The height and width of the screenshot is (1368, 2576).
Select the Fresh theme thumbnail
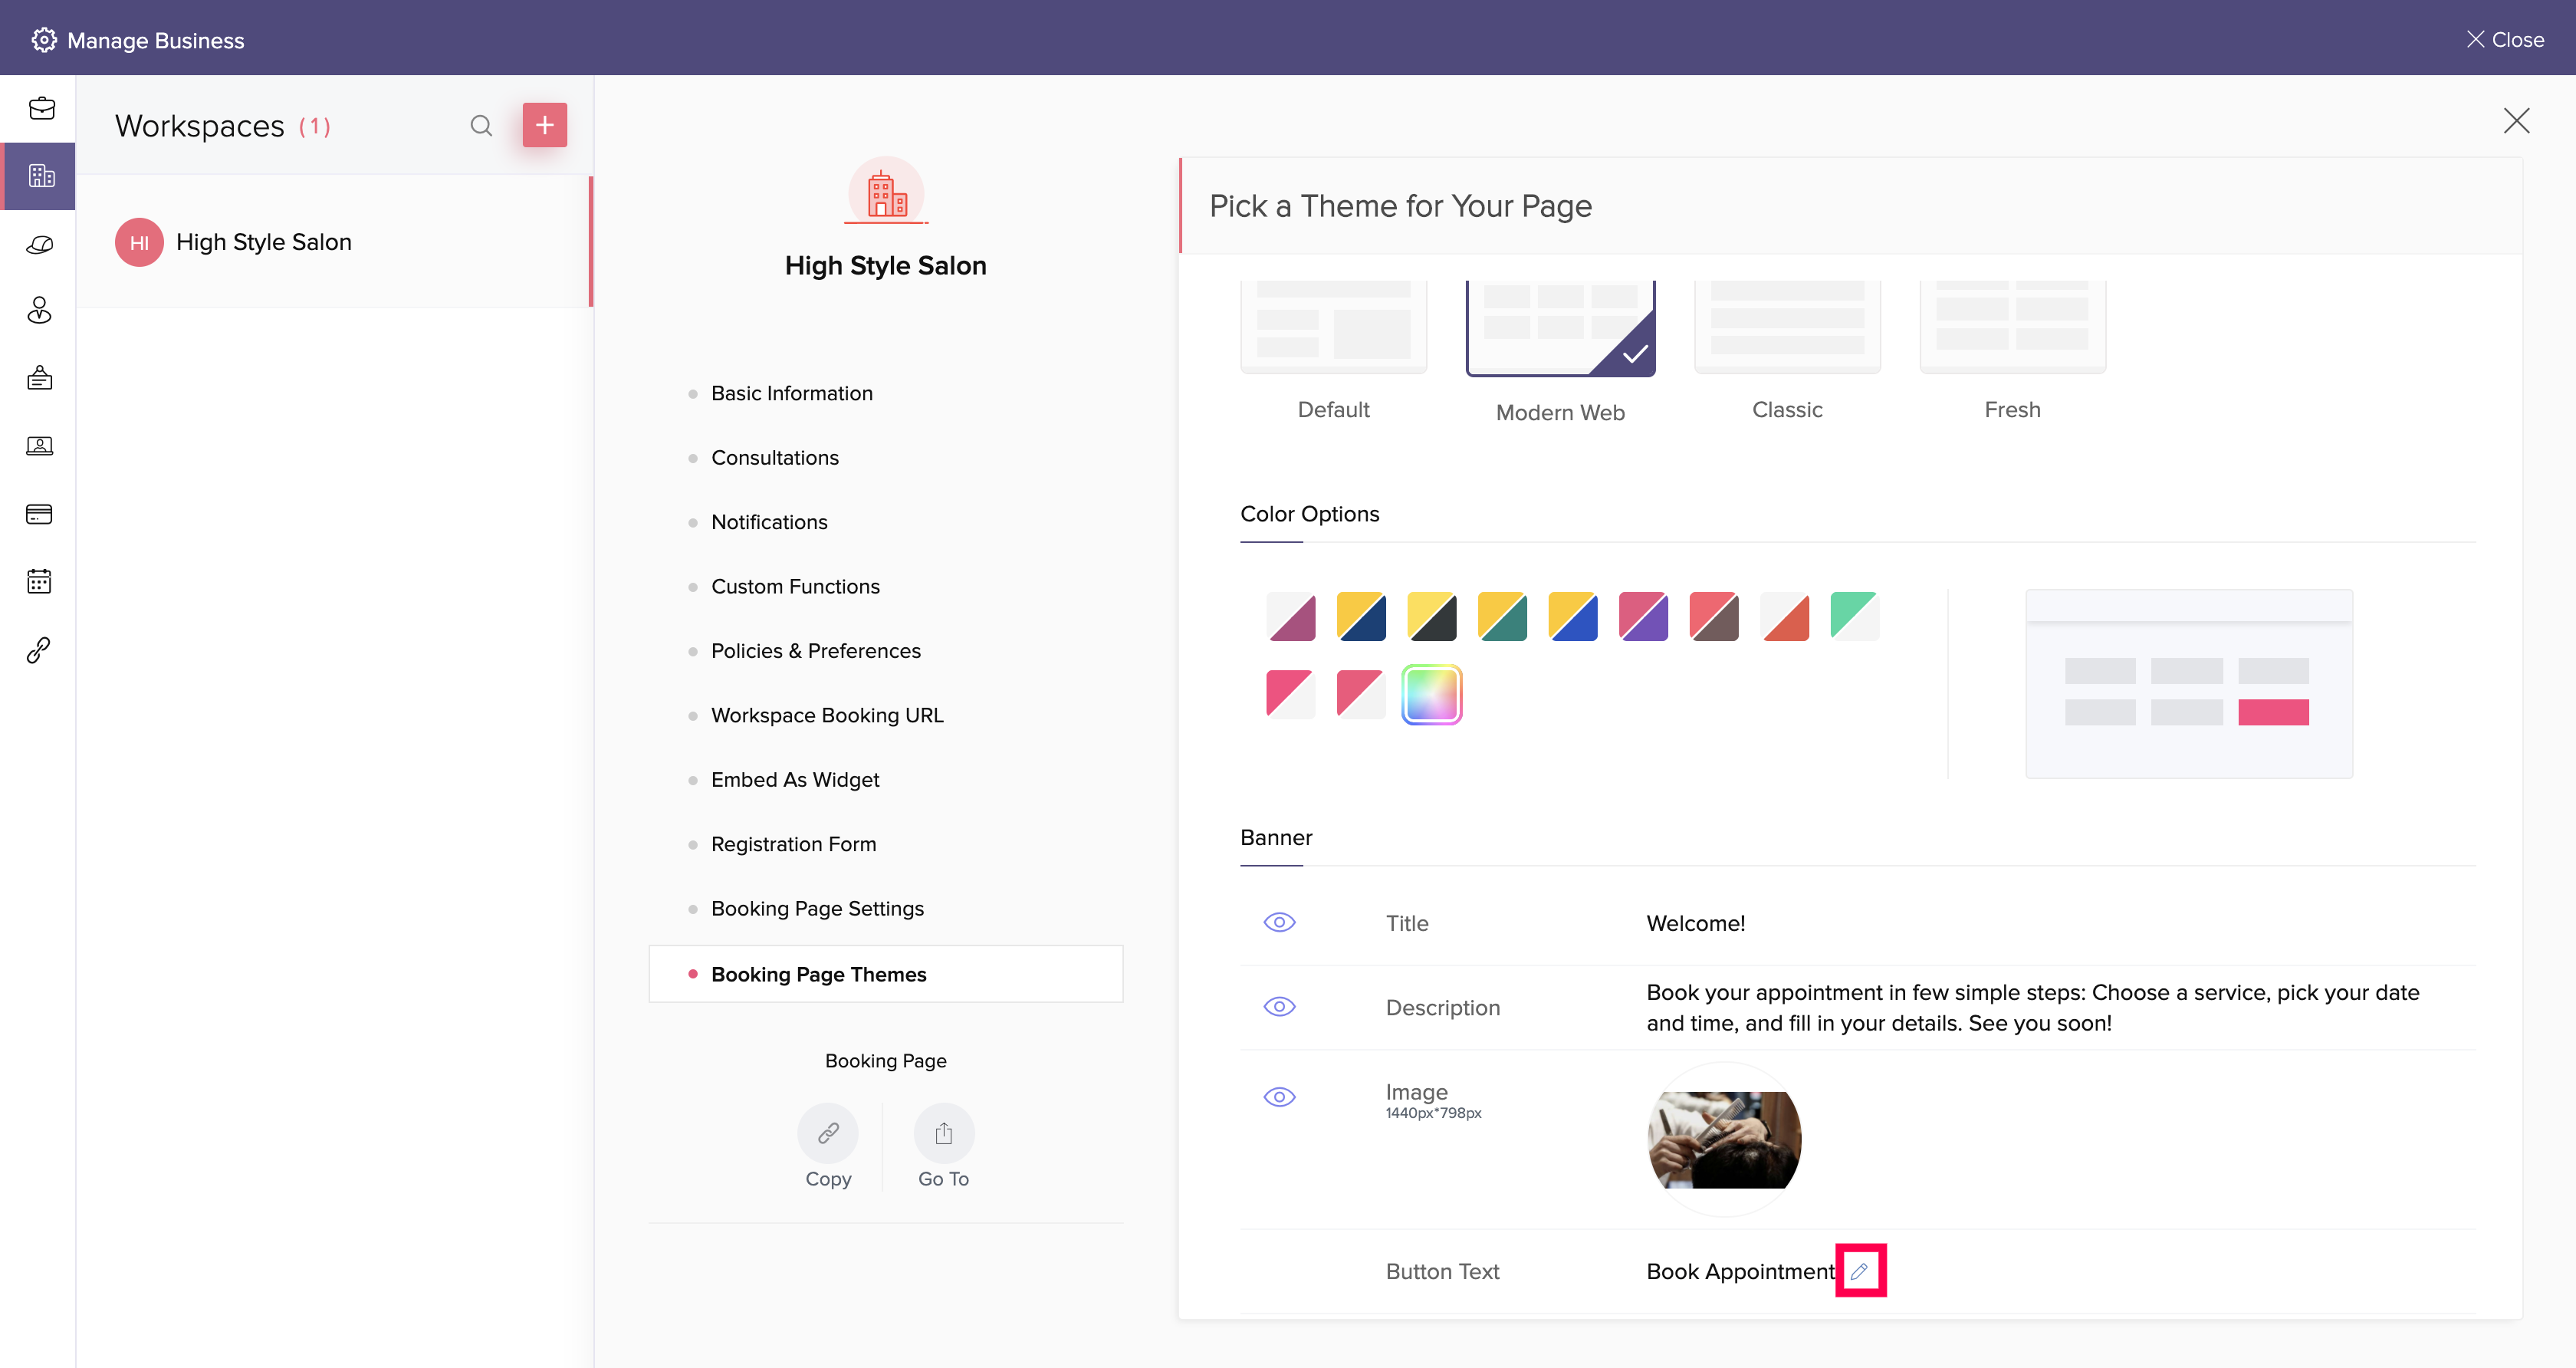click(x=2011, y=325)
